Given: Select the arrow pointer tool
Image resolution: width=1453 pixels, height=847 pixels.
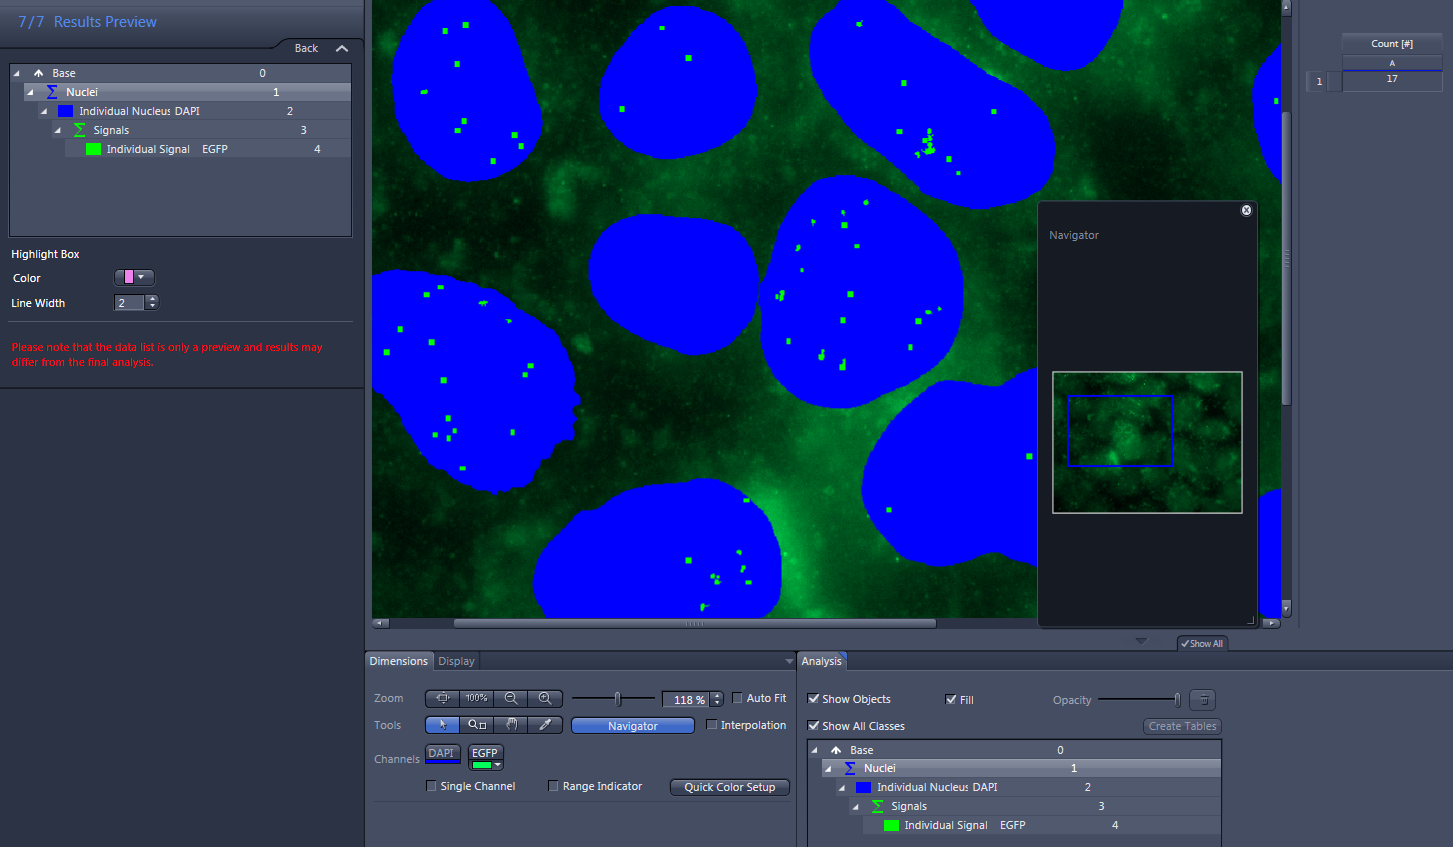Looking at the screenshot, I should click(x=442, y=725).
